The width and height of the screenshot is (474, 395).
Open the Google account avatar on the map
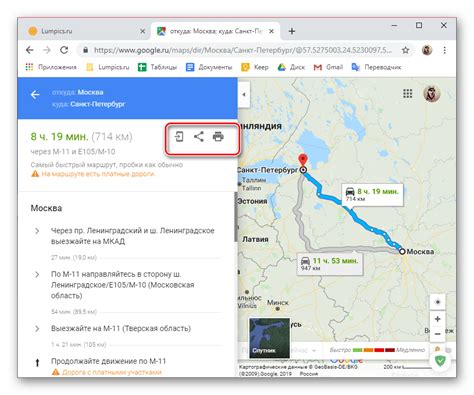click(x=432, y=94)
